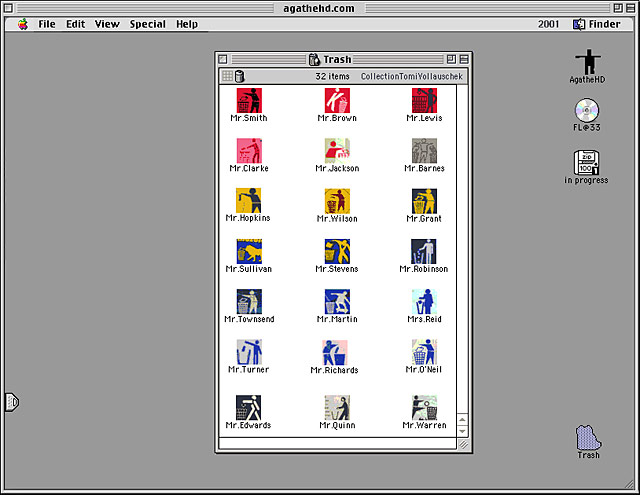Click the Mr.Stevens icon
Image resolution: width=640 pixels, height=495 pixels.
pyautogui.click(x=337, y=251)
